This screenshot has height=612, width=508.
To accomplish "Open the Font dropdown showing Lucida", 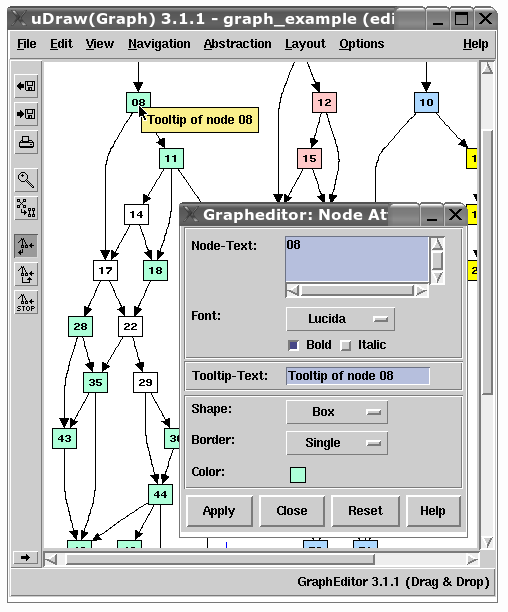I will pos(340,319).
